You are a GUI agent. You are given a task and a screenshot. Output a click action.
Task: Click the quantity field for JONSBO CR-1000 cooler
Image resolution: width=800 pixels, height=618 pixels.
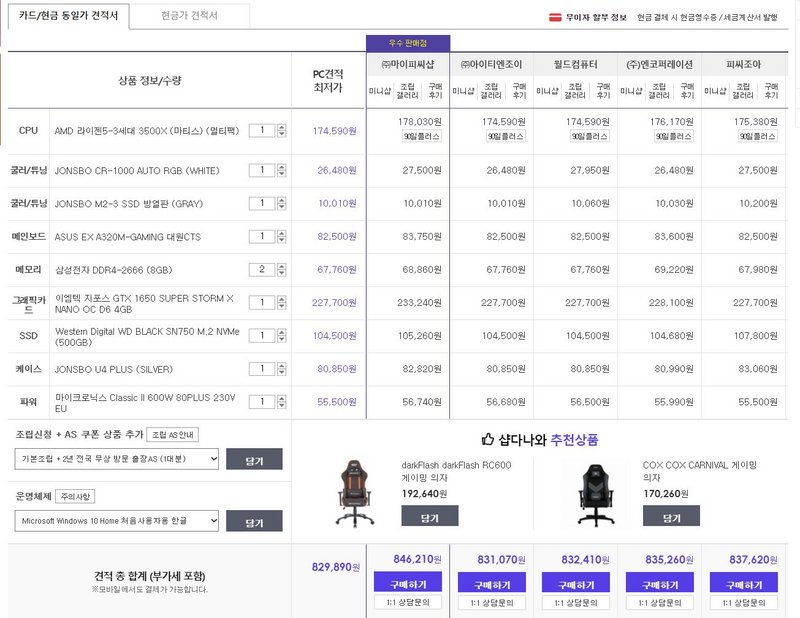(262, 170)
